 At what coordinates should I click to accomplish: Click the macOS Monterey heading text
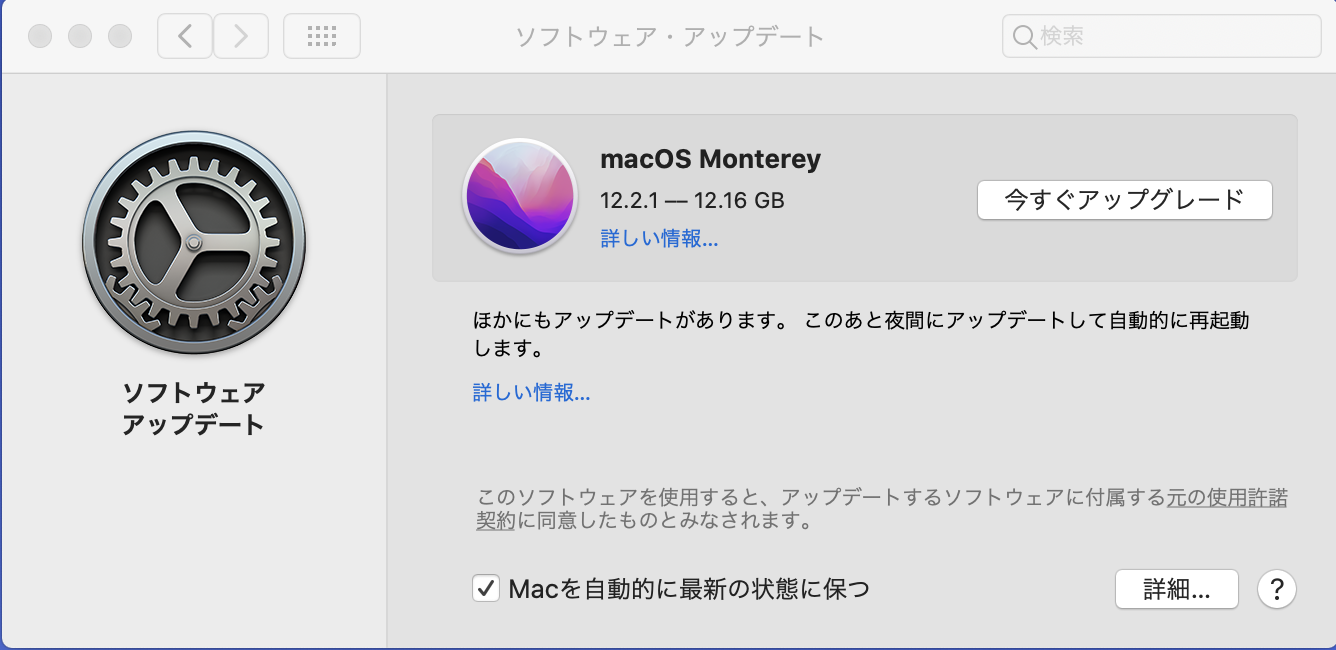click(x=710, y=159)
